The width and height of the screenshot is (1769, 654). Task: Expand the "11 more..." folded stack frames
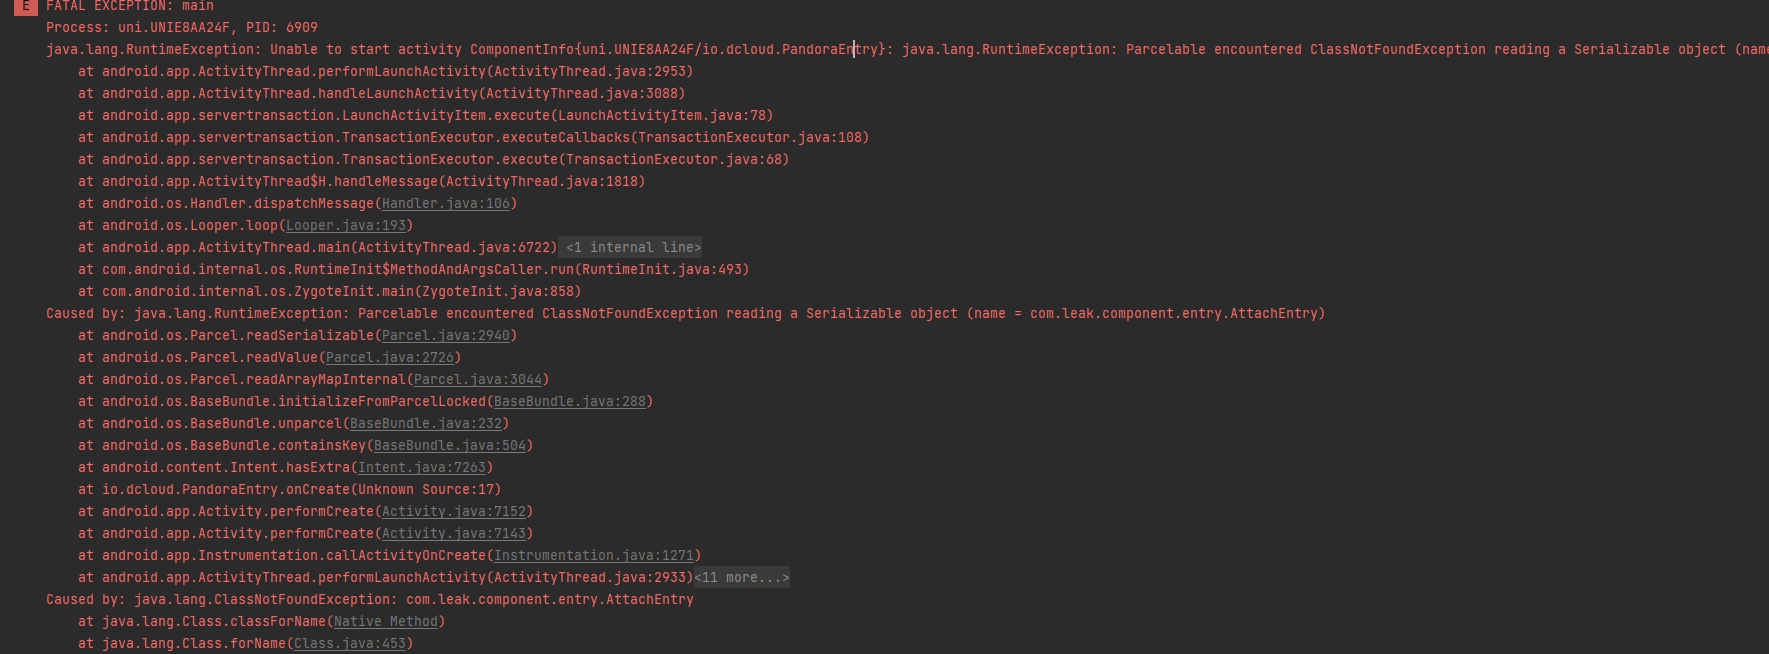coord(742,577)
